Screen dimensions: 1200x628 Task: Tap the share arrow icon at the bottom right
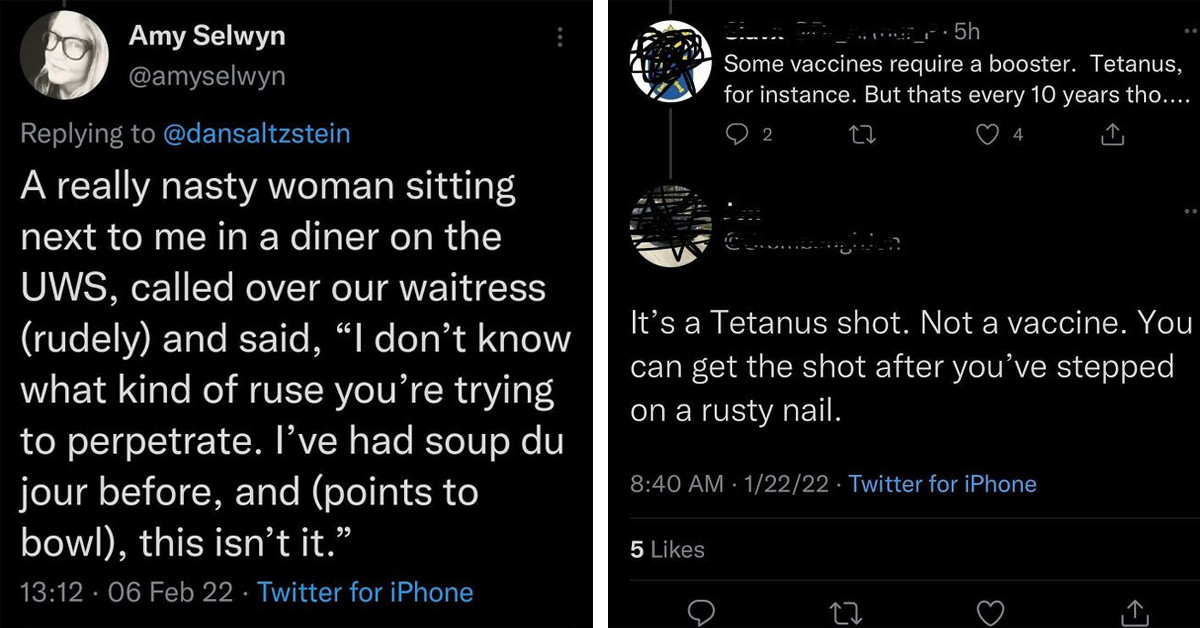click(x=1136, y=612)
